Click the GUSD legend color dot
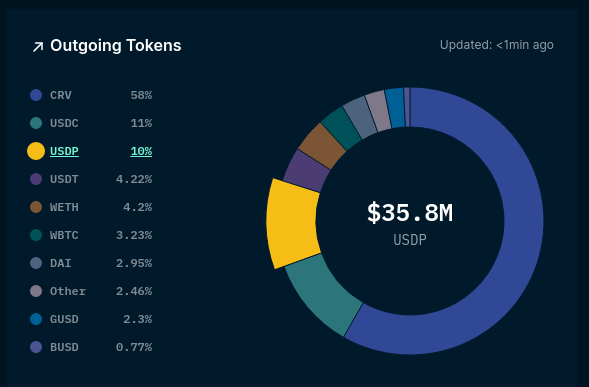 (36, 319)
